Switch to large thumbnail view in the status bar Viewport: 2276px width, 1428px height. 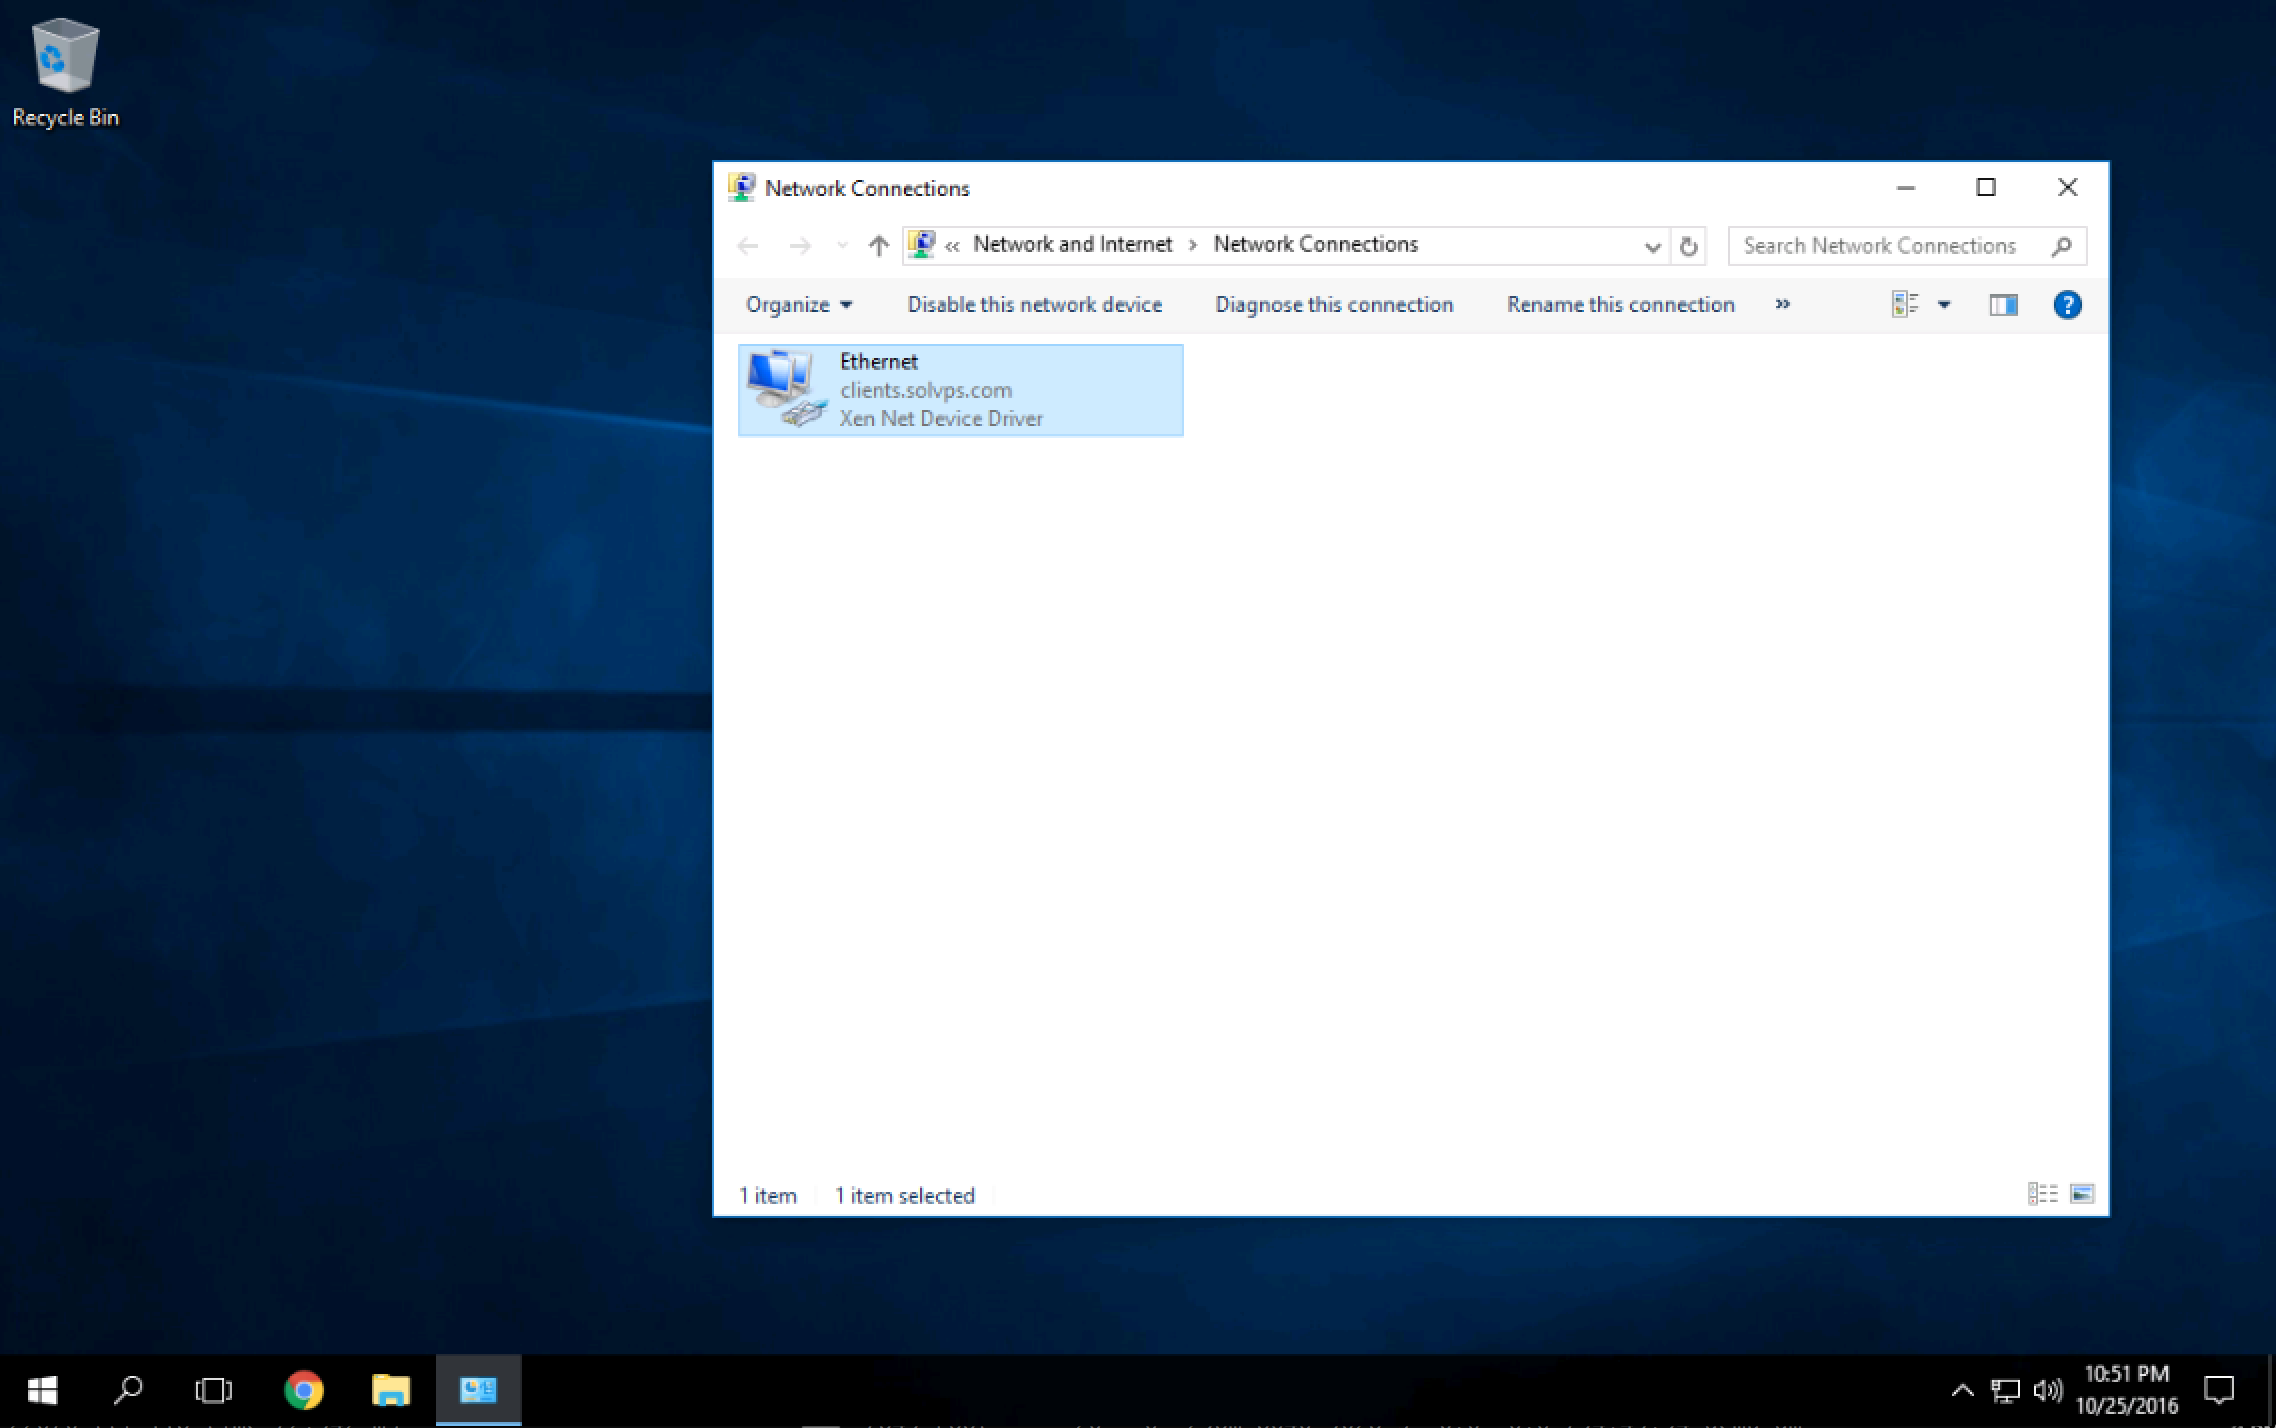tap(2083, 1193)
